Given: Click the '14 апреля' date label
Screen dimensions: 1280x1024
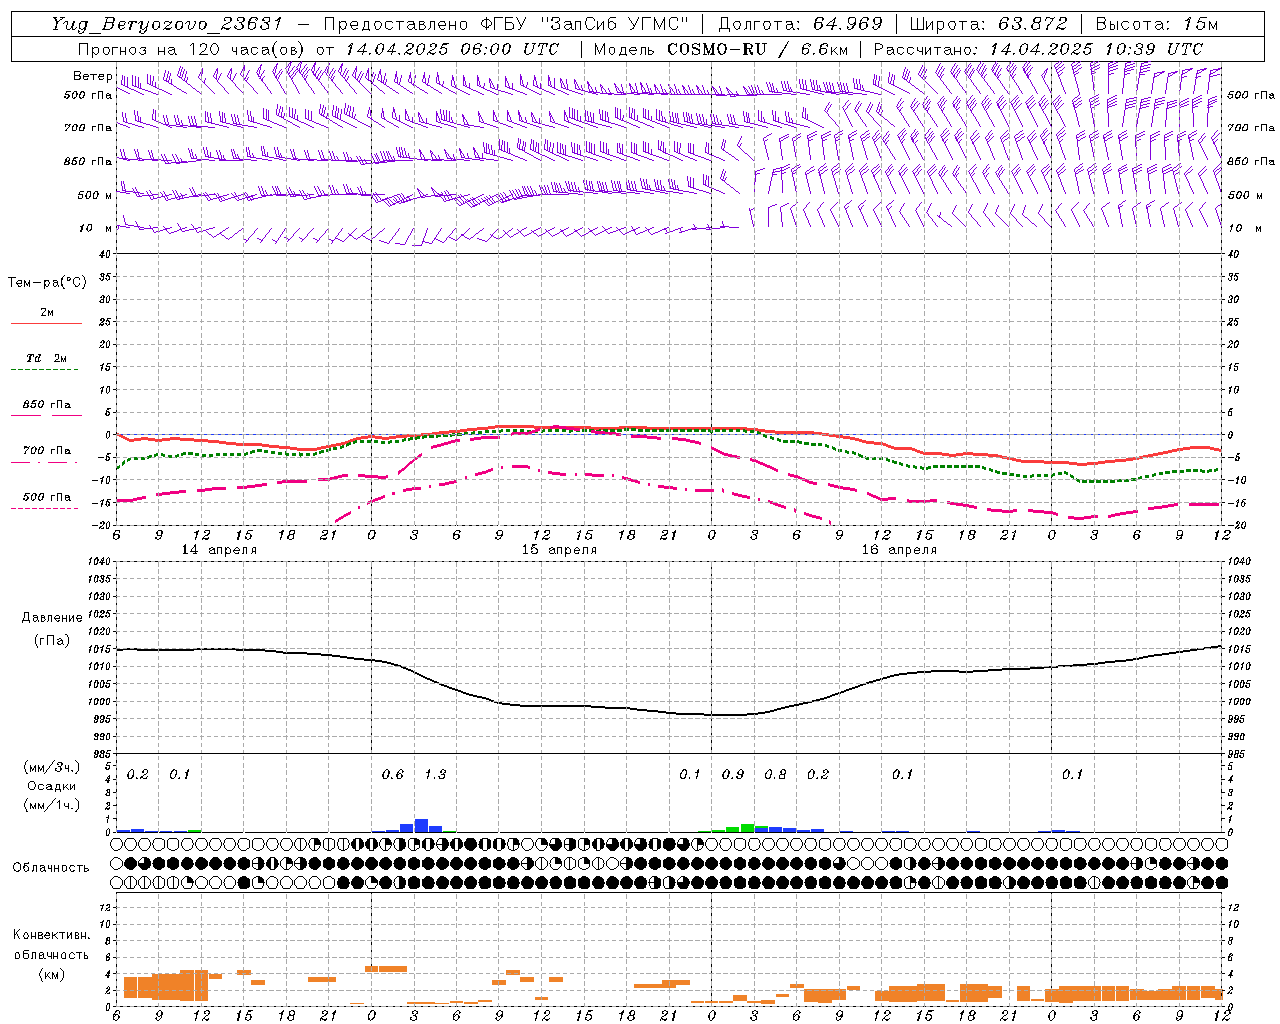Looking at the screenshot, I should tap(219, 550).
